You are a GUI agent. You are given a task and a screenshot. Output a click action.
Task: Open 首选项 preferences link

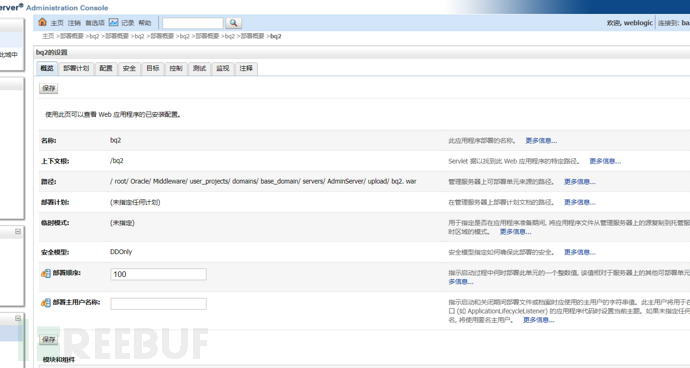[95, 23]
